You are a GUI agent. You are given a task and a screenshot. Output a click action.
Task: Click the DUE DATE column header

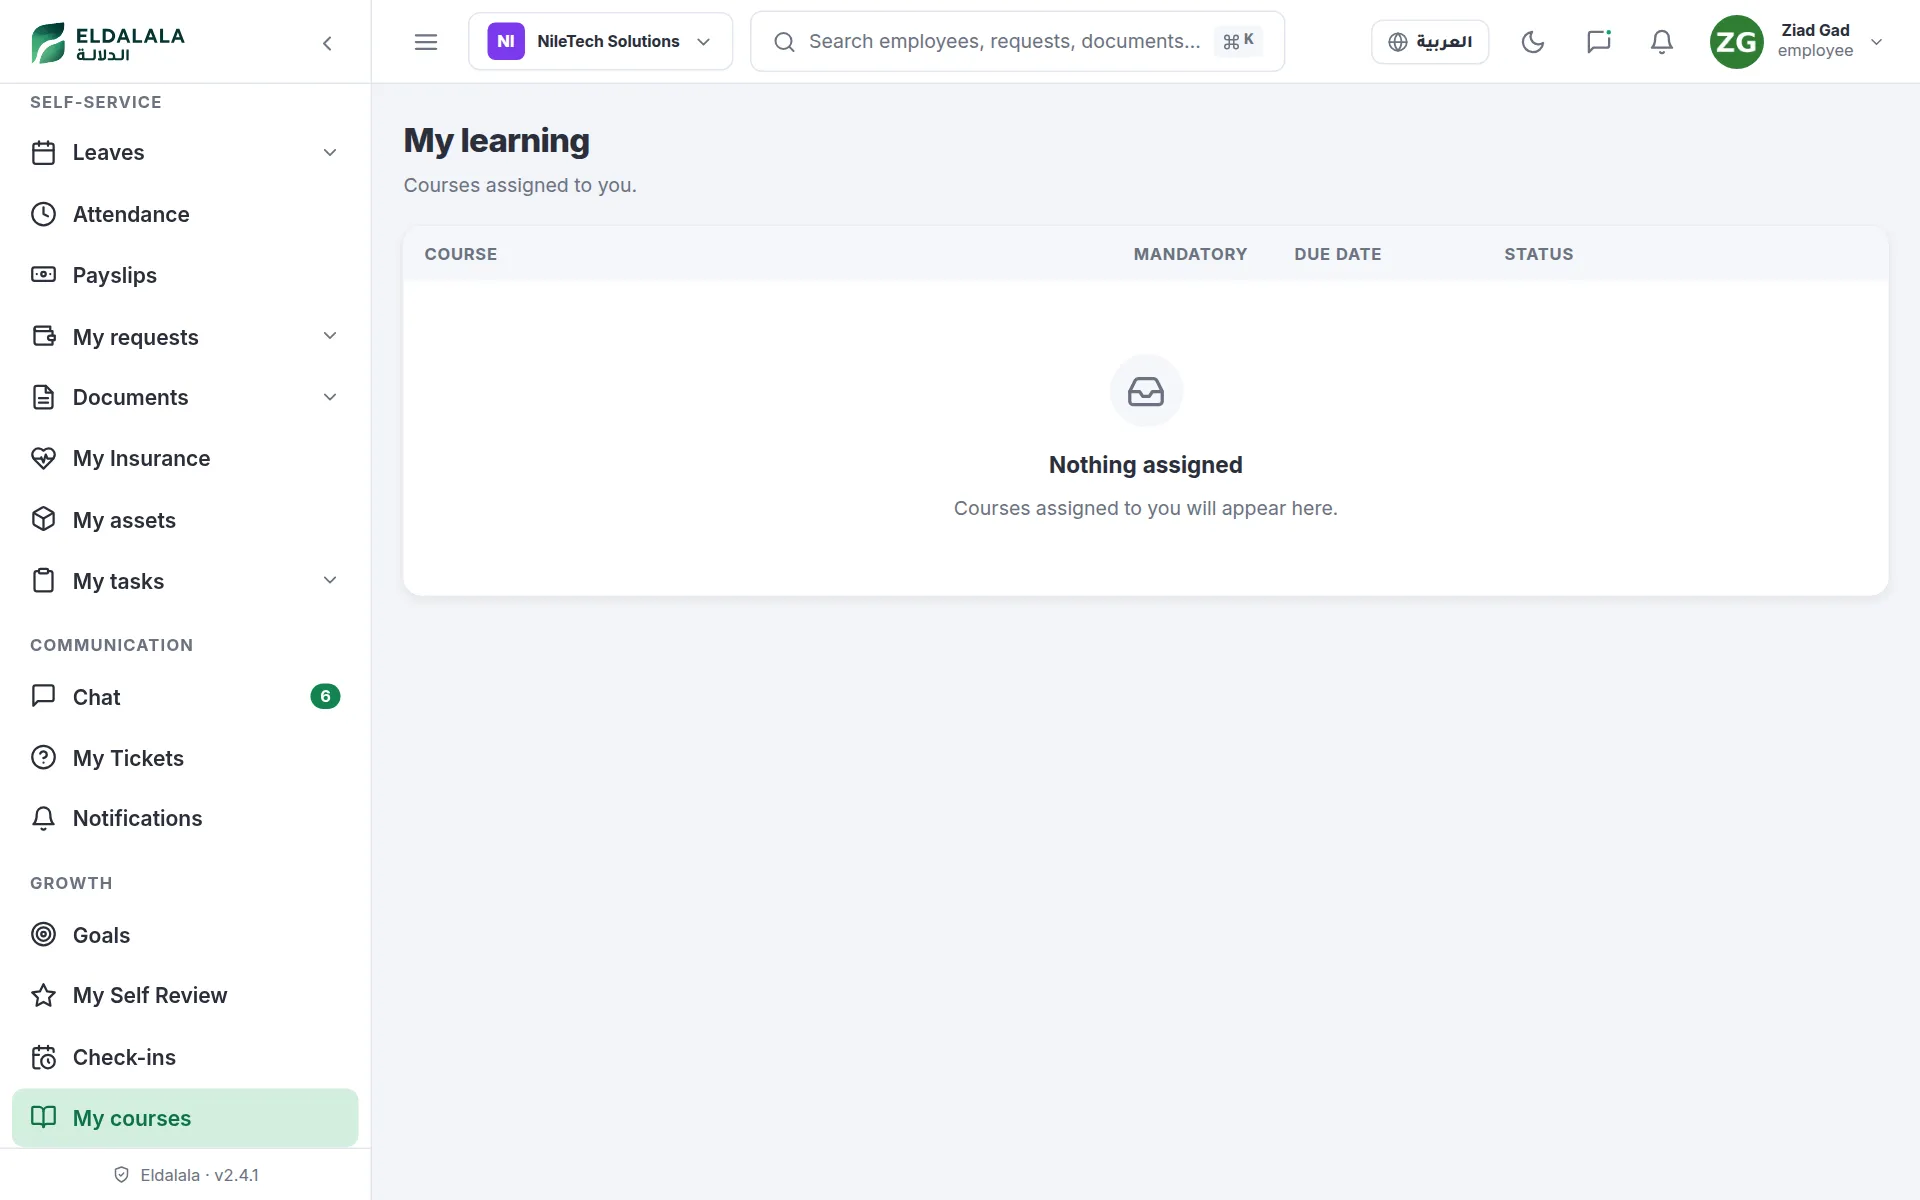tap(1337, 254)
